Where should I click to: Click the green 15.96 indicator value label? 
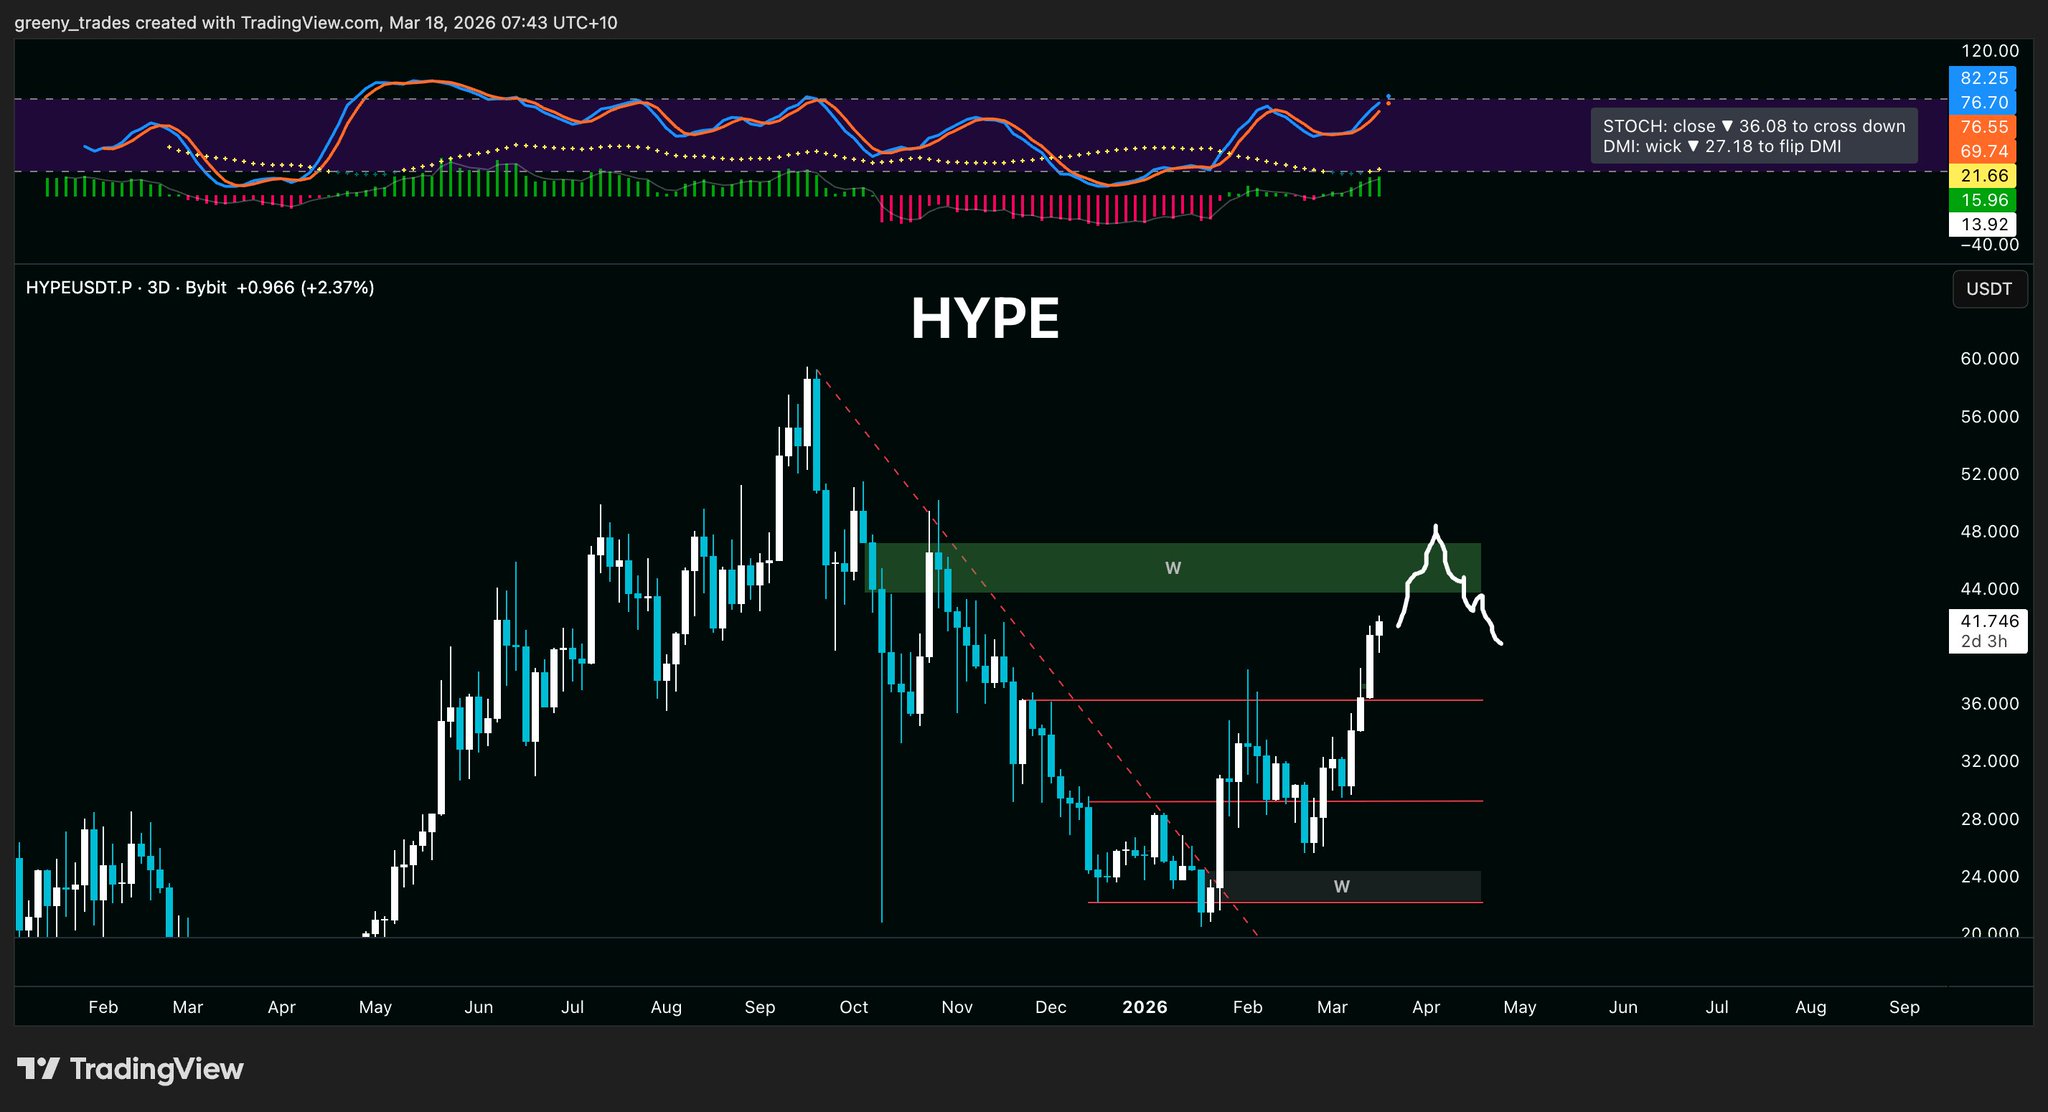pyautogui.click(x=1983, y=200)
